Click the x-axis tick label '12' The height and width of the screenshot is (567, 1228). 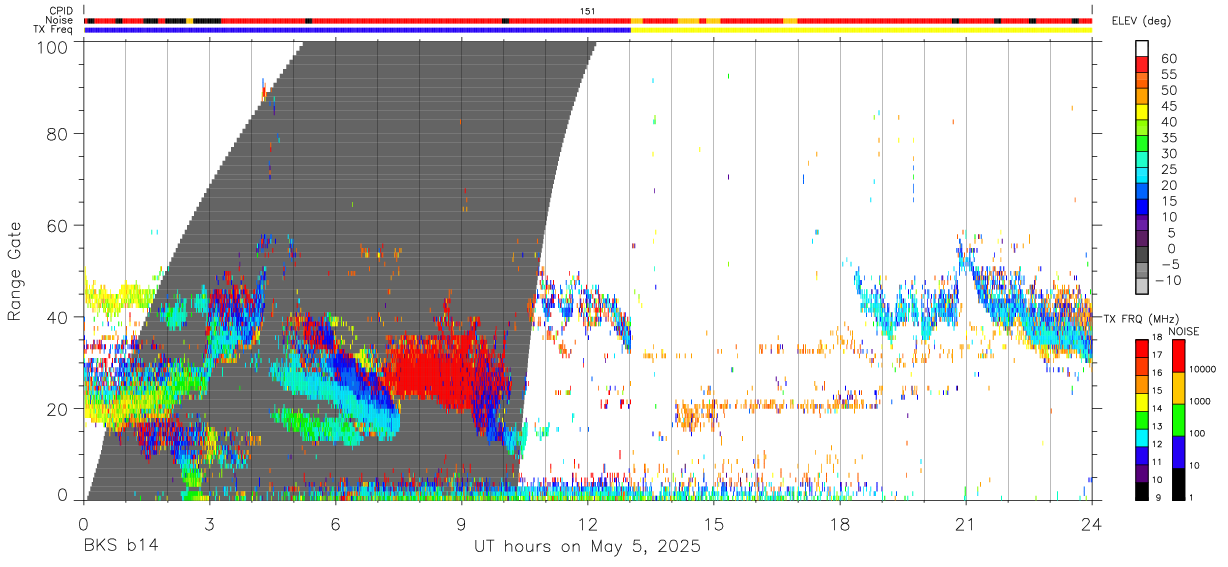coord(587,523)
